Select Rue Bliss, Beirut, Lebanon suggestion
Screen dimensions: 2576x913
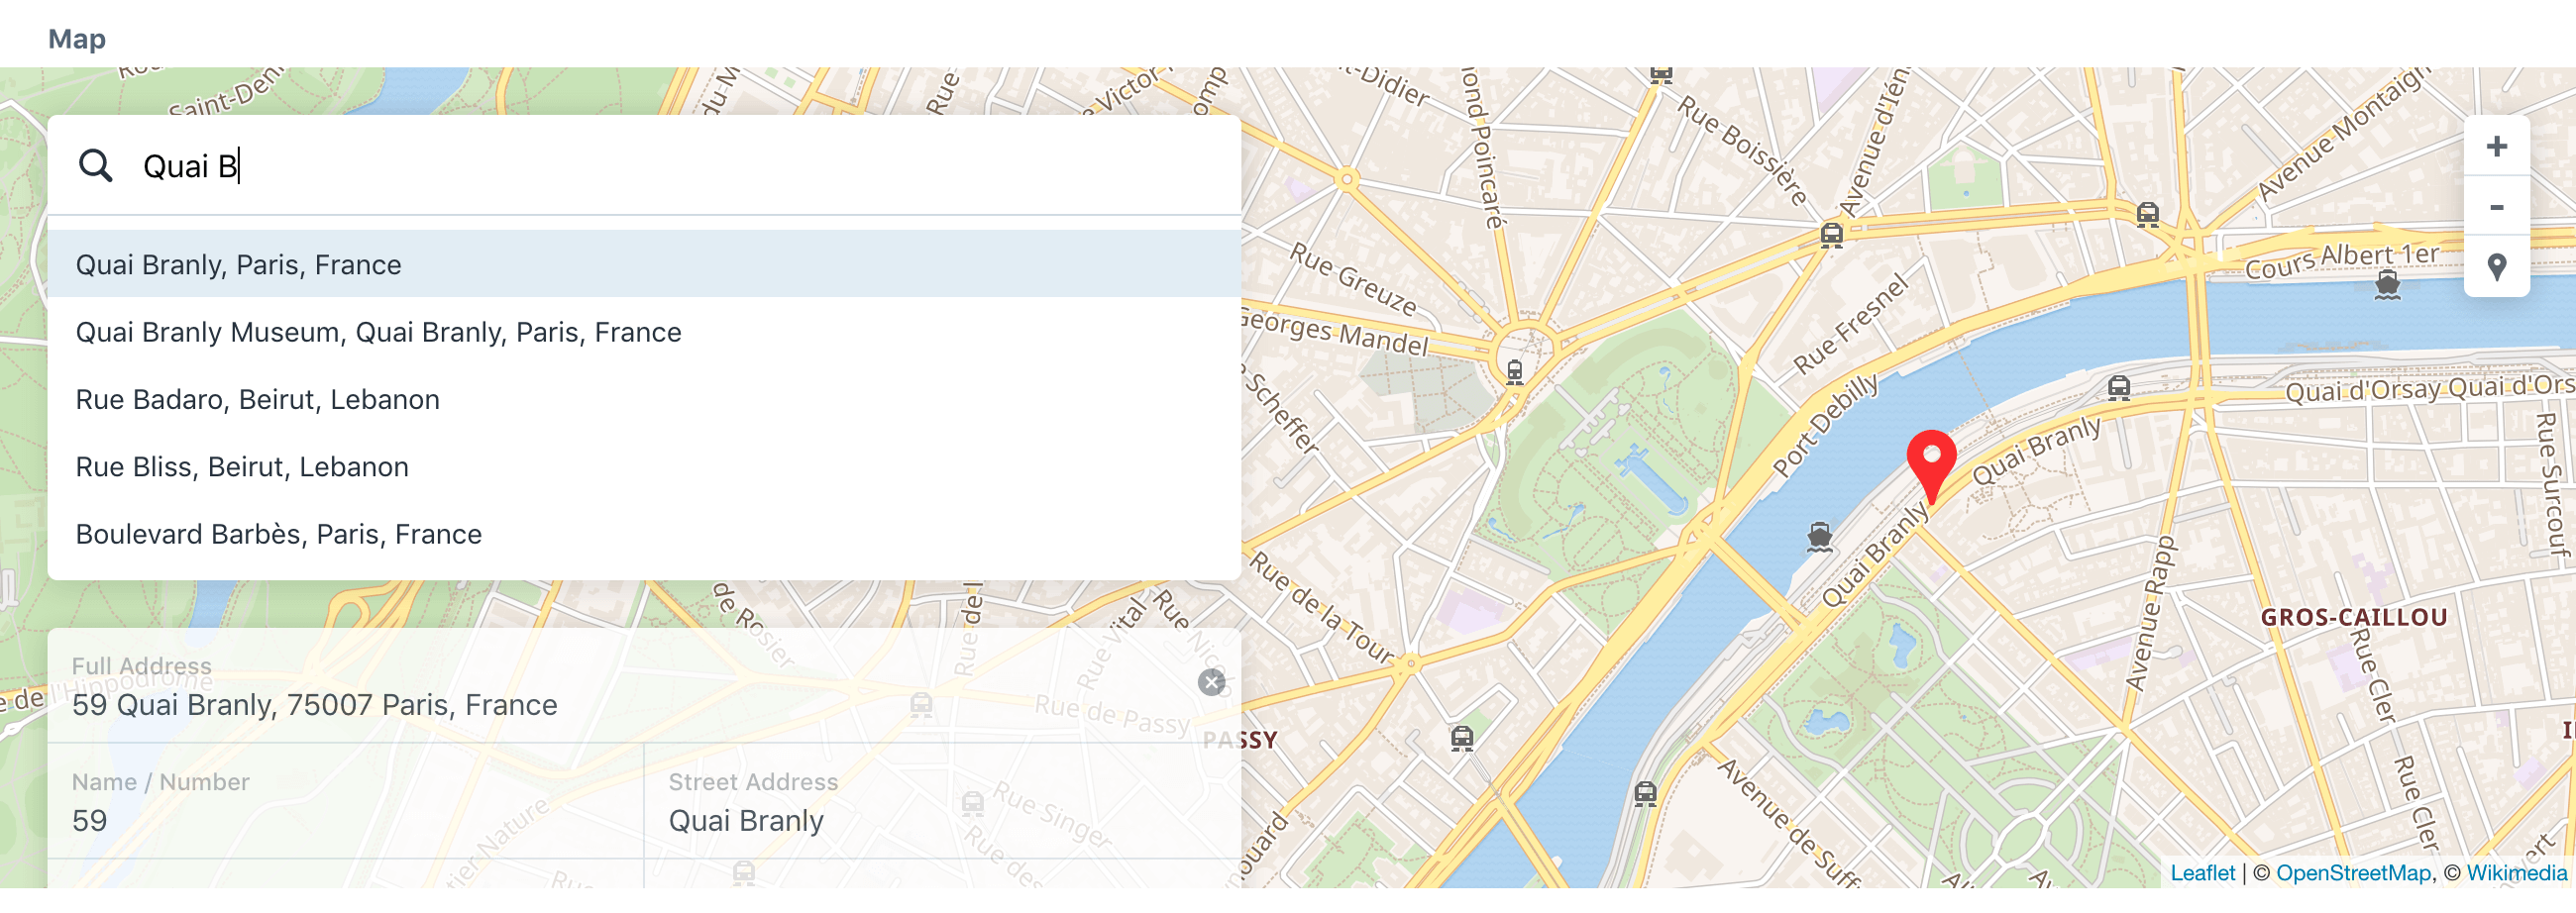(644, 467)
